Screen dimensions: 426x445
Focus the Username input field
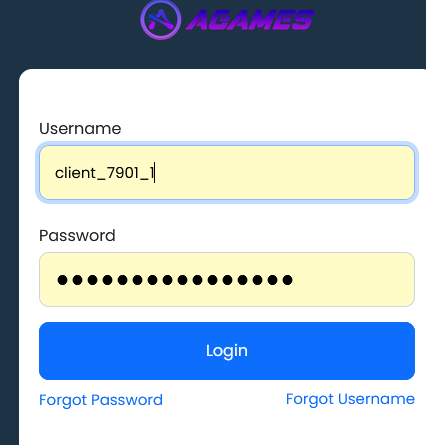click(x=227, y=173)
